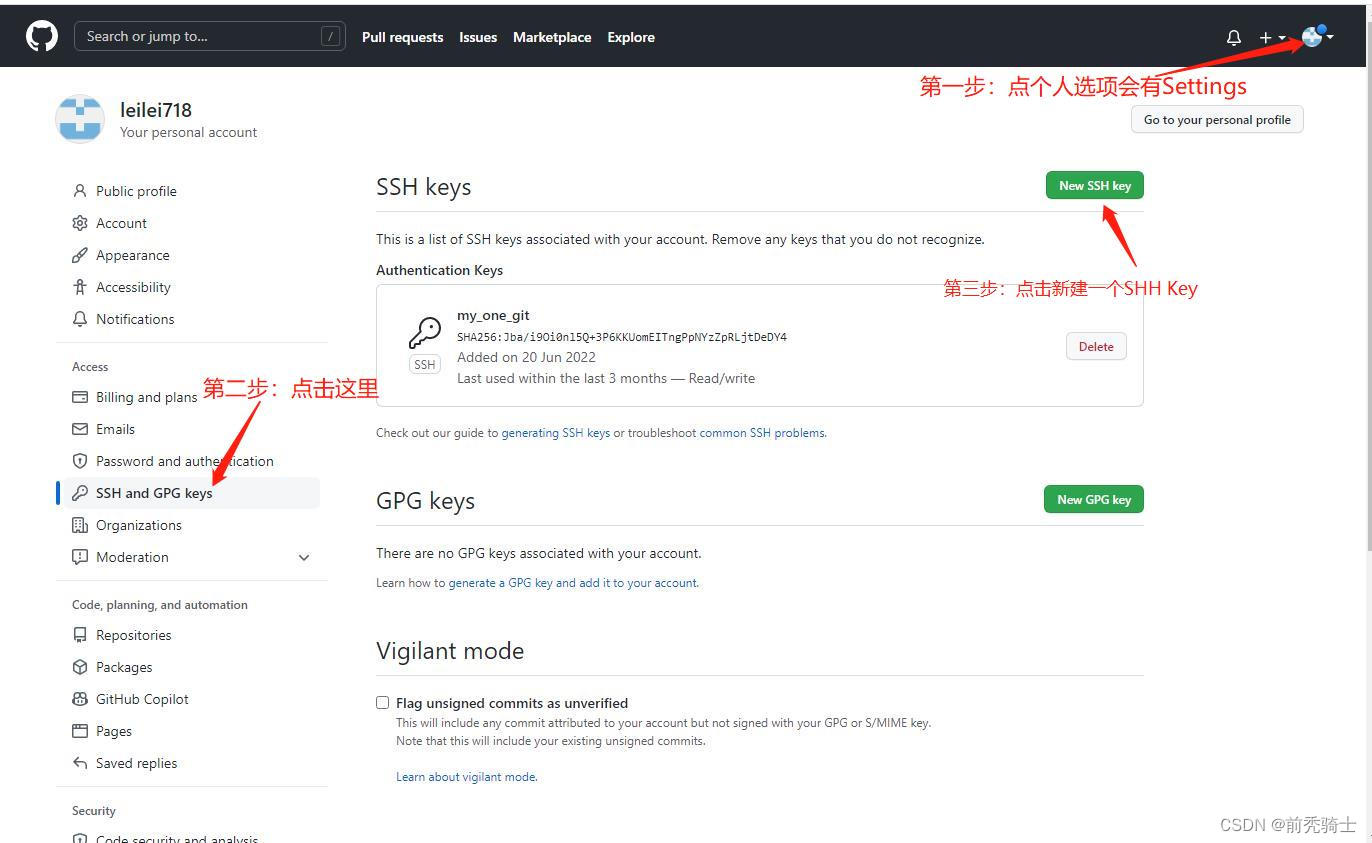This screenshot has width=1372, height=843.
Task: Open Marketplace in top navigation
Action: (x=552, y=37)
